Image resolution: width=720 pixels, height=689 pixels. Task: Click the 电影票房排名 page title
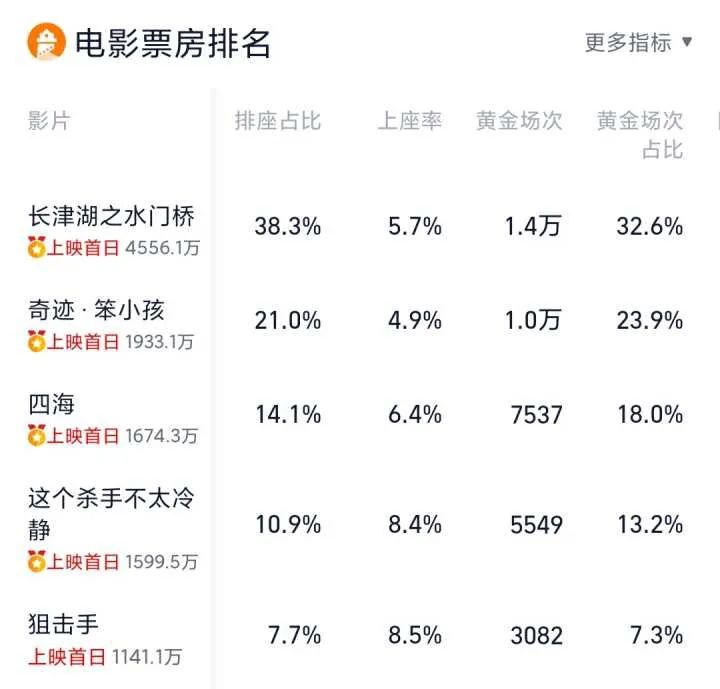coord(172,42)
